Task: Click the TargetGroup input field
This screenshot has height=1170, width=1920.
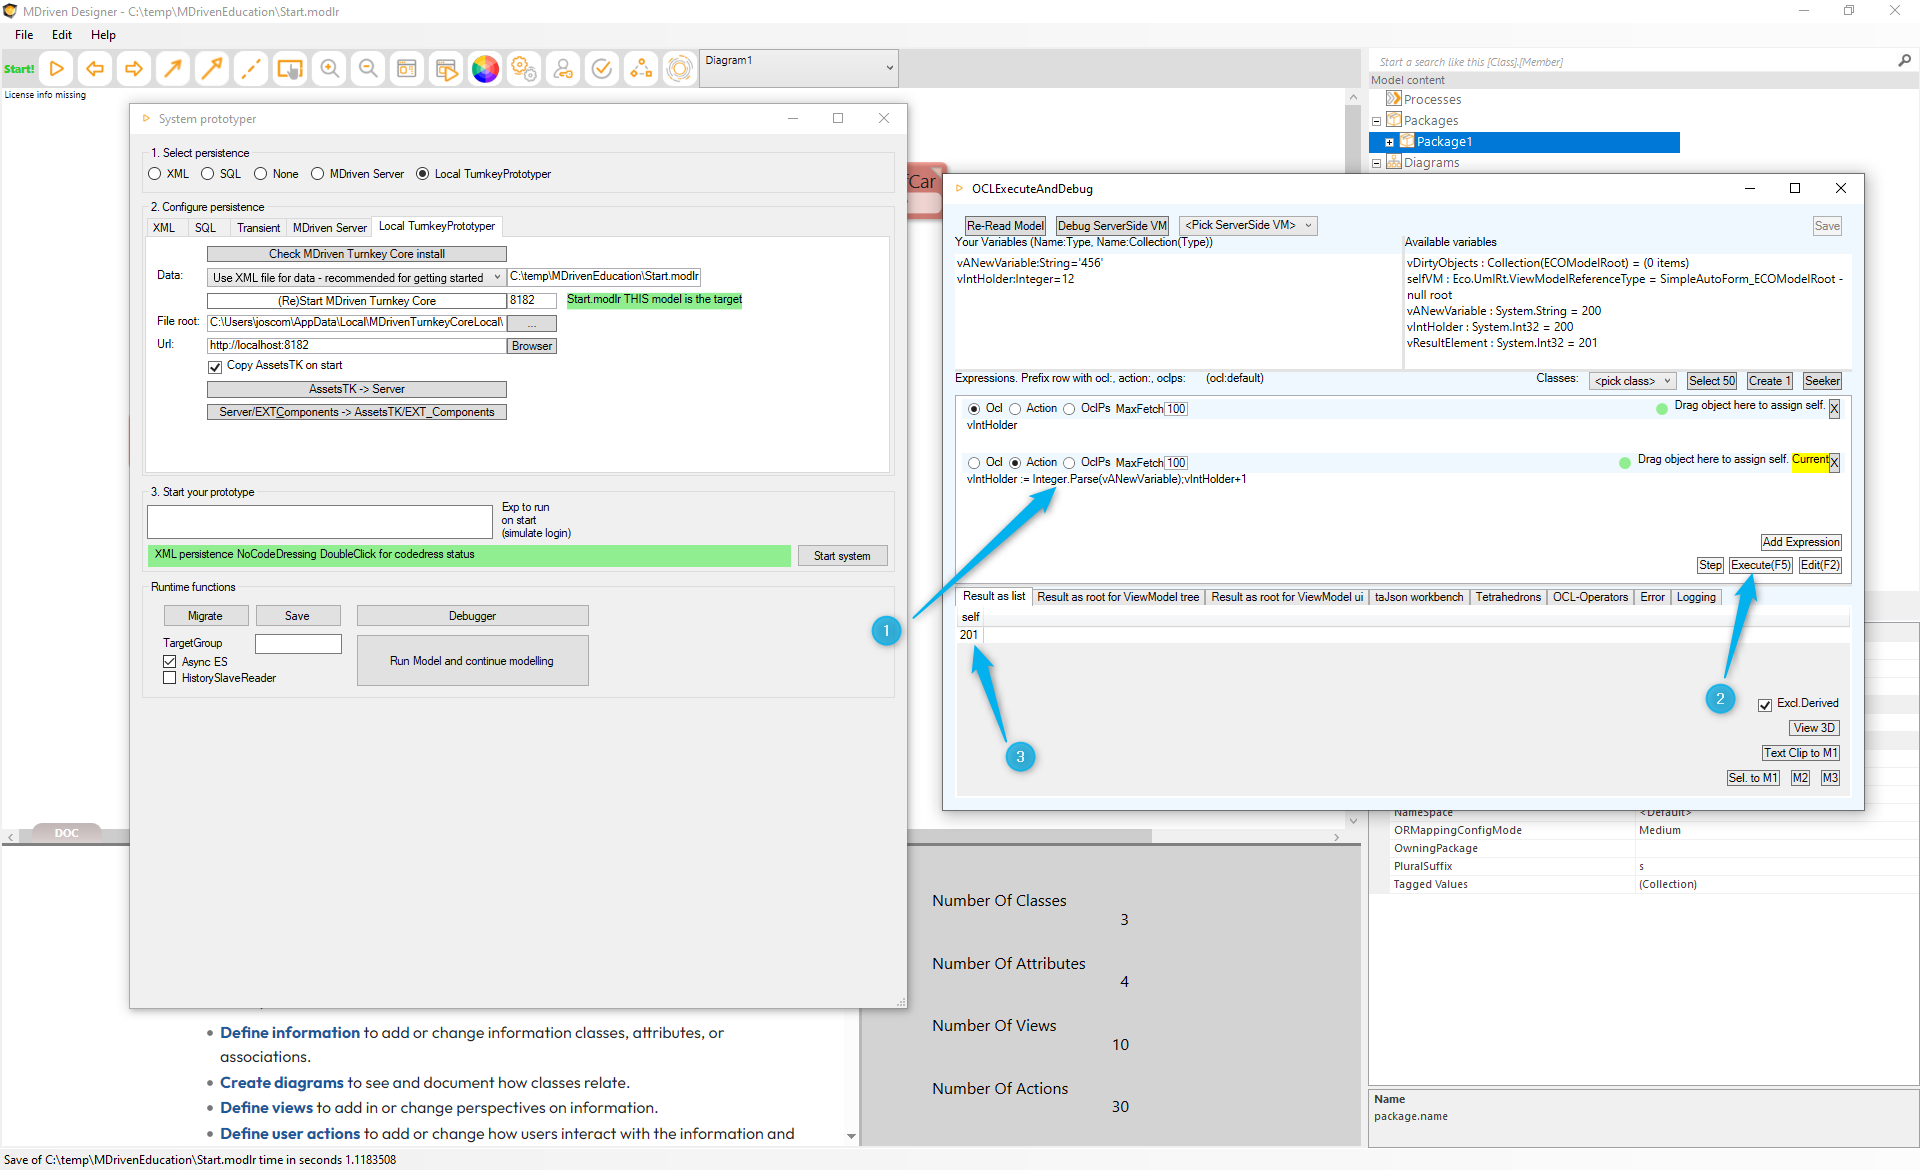Action: coord(298,643)
